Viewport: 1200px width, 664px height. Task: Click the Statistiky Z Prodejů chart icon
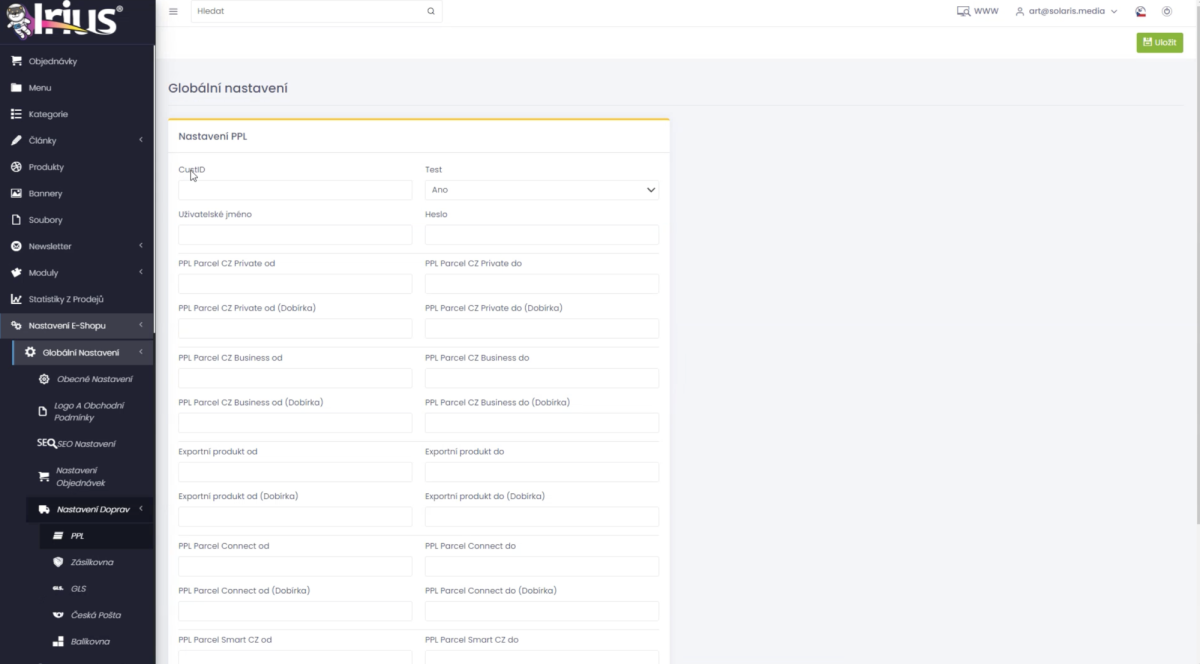click(x=16, y=299)
